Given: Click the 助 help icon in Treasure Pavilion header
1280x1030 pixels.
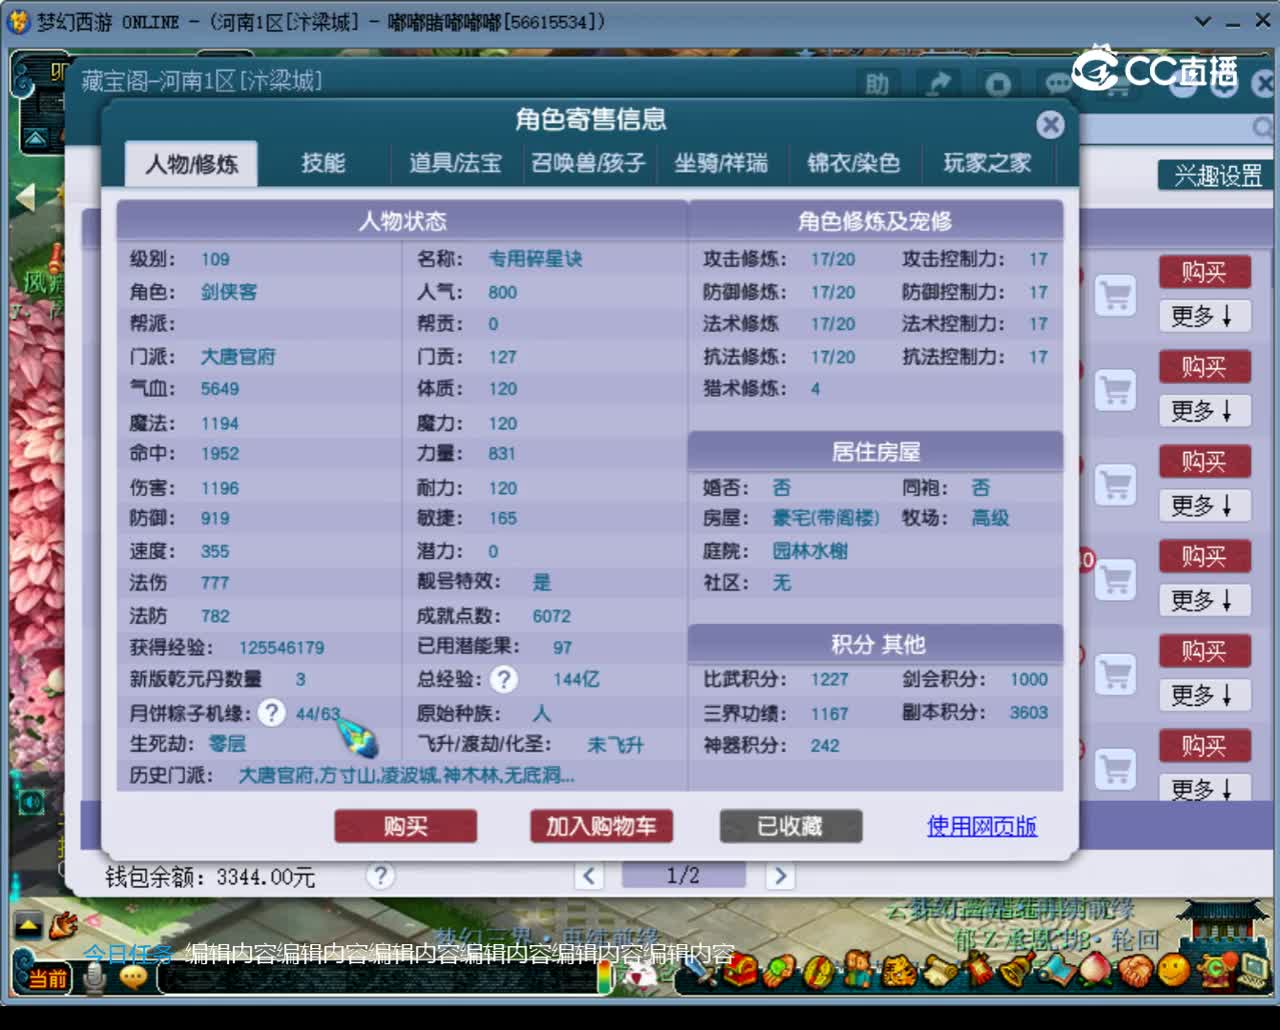Looking at the screenshot, I should click(x=877, y=84).
